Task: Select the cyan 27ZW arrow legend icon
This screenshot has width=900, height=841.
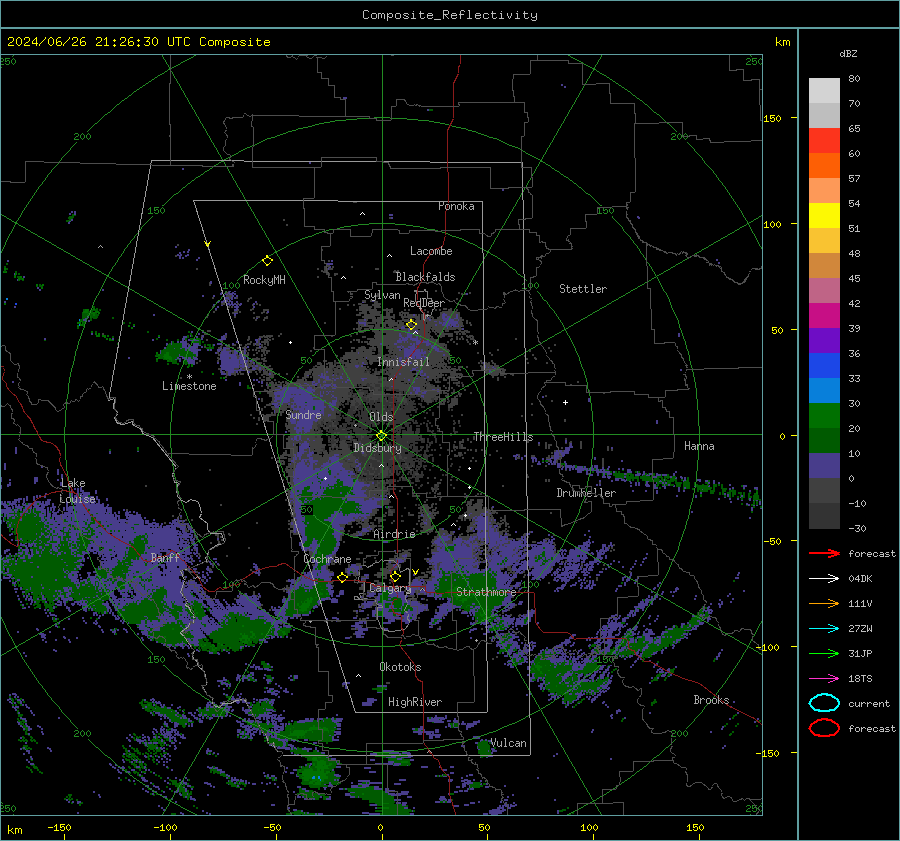Action: click(x=824, y=629)
